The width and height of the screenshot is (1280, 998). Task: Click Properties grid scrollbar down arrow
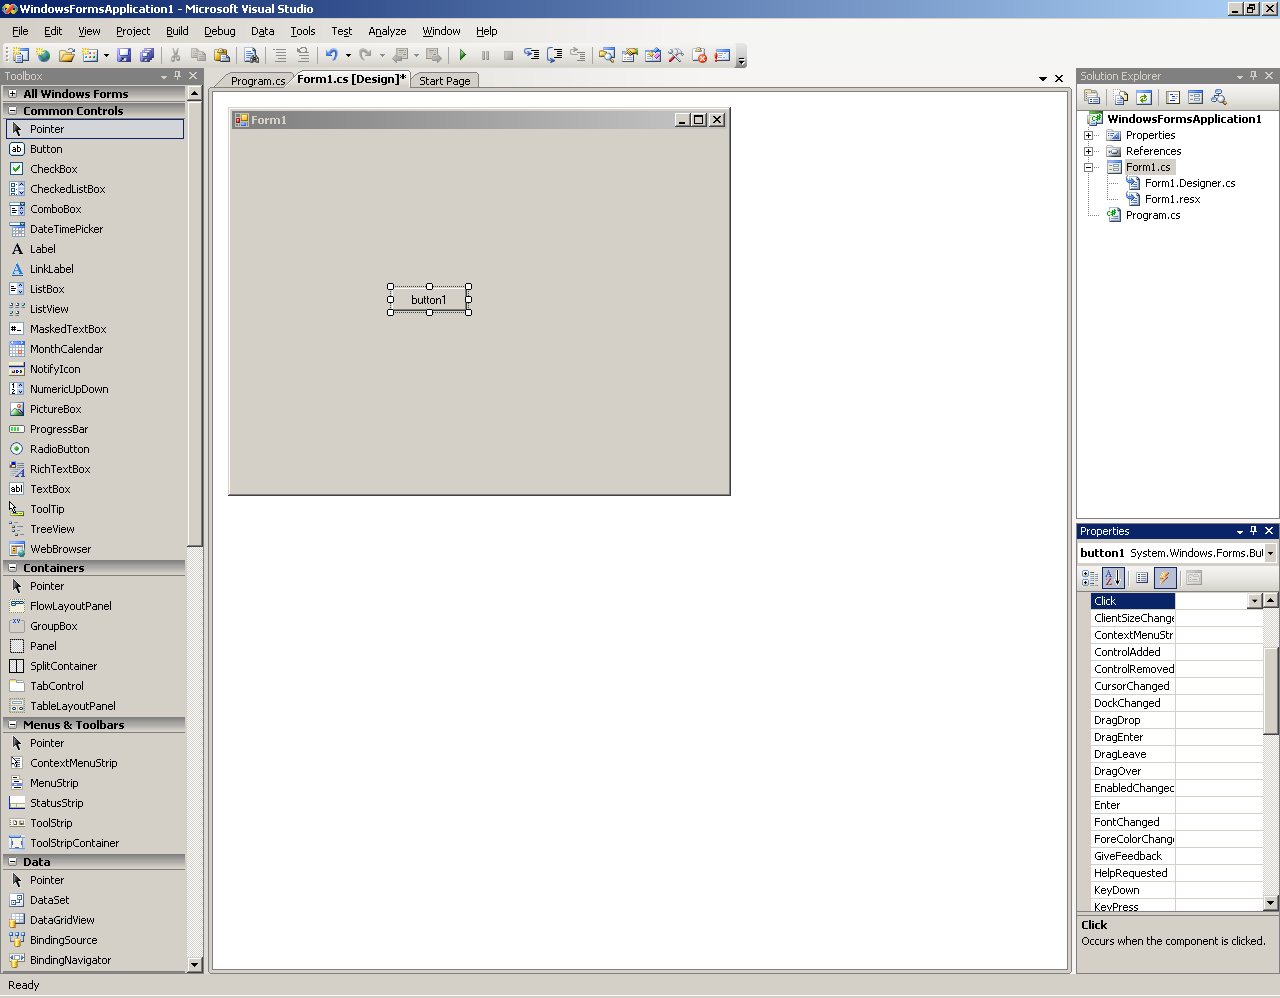tap(1271, 903)
